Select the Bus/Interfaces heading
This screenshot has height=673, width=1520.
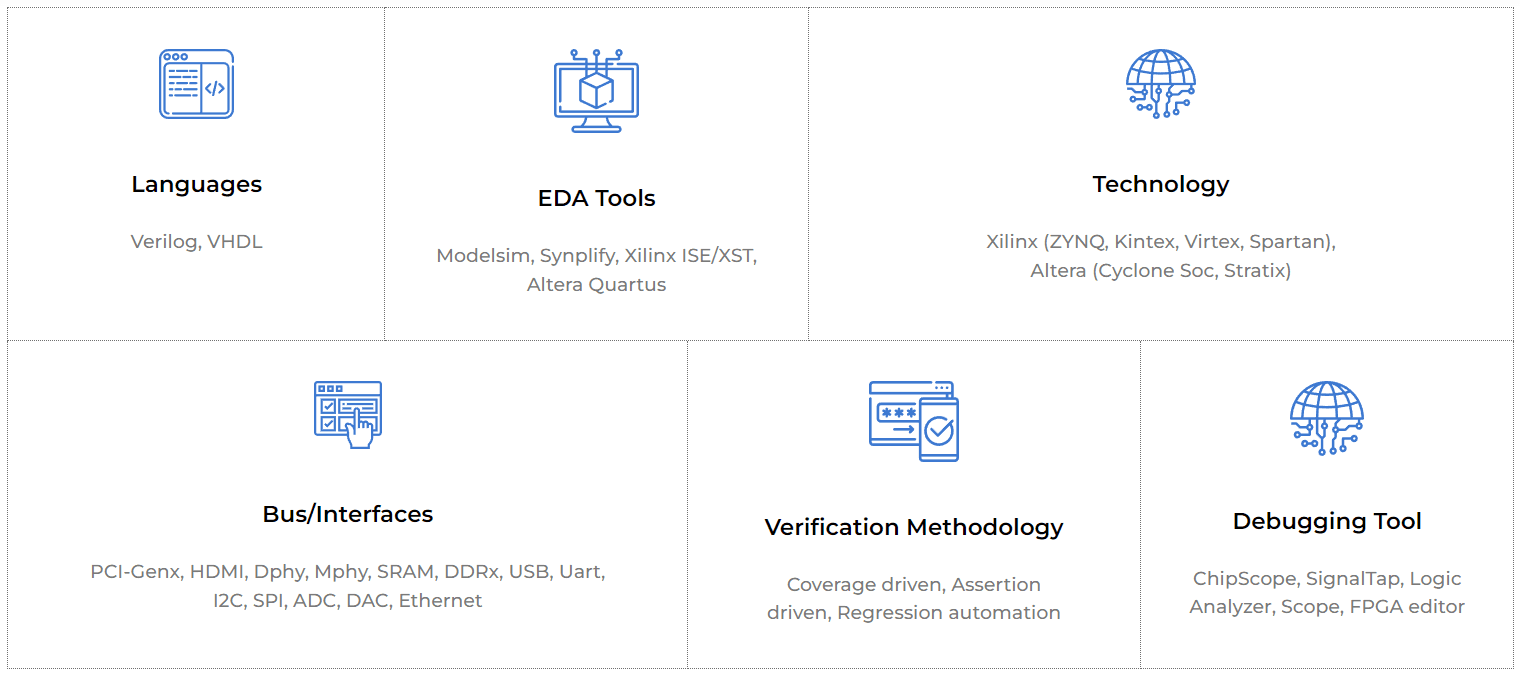click(348, 514)
